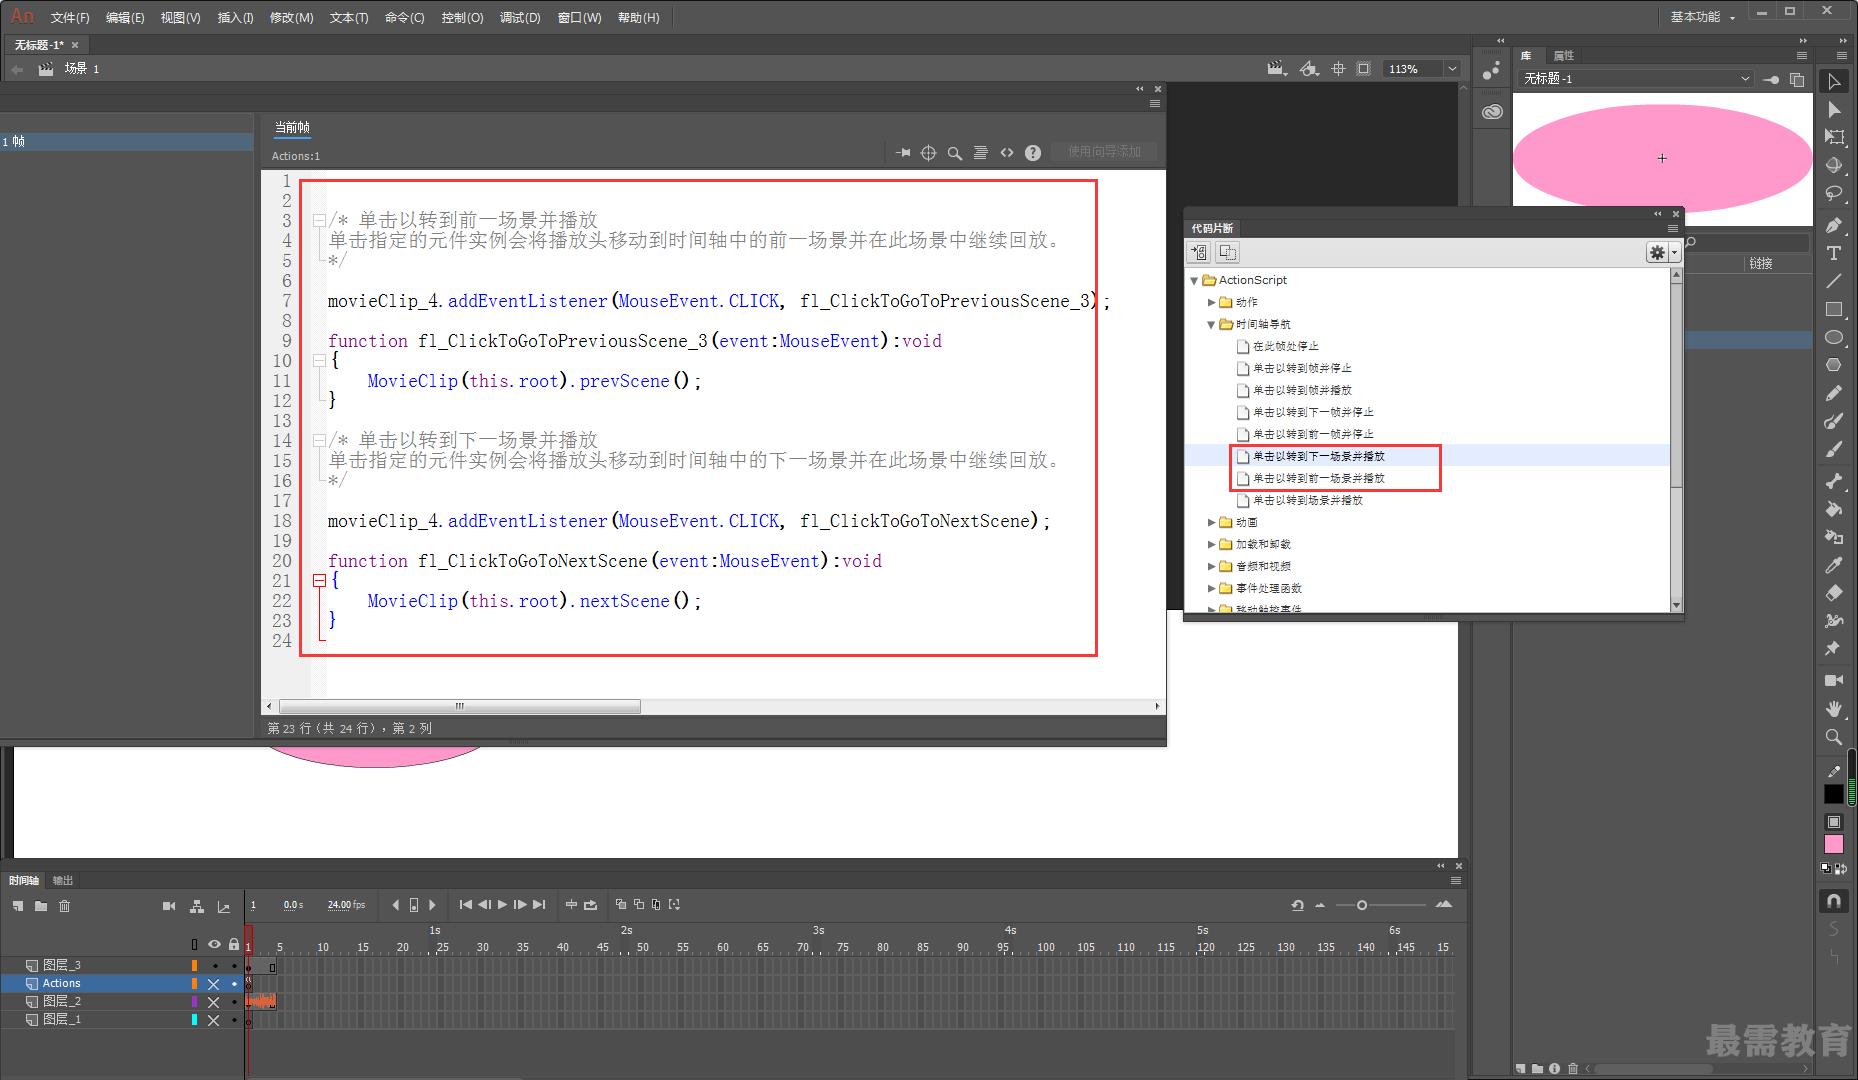
Task: Click the format code icon
Action: coord(981,153)
